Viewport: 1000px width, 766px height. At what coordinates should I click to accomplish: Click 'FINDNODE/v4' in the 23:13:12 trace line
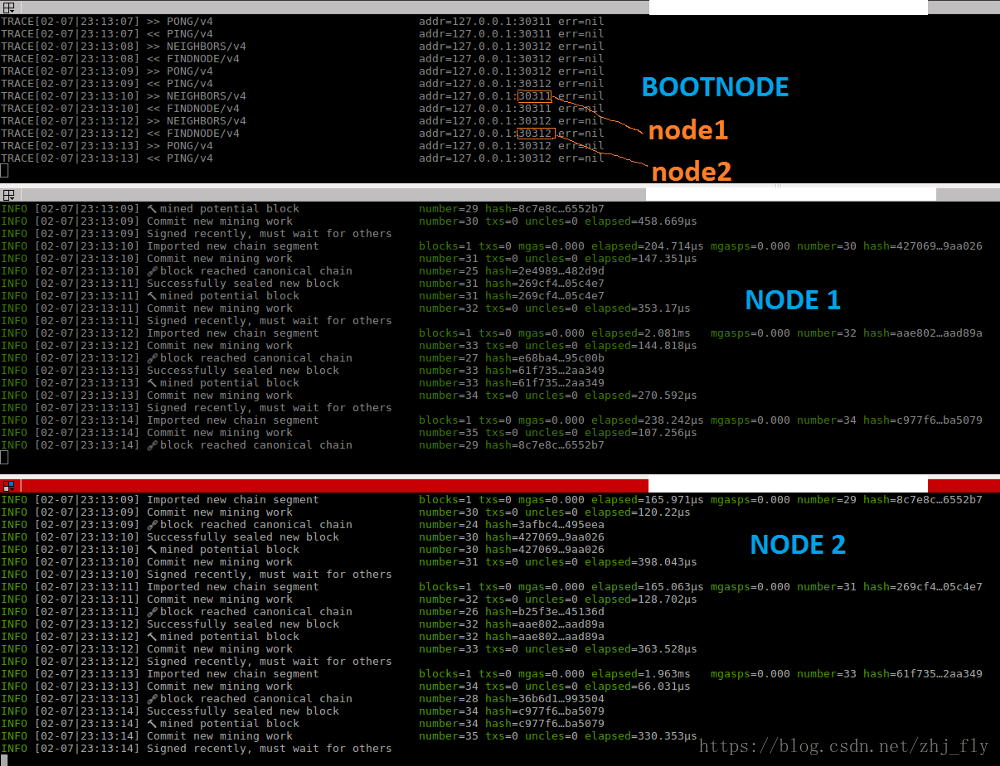click(203, 133)
